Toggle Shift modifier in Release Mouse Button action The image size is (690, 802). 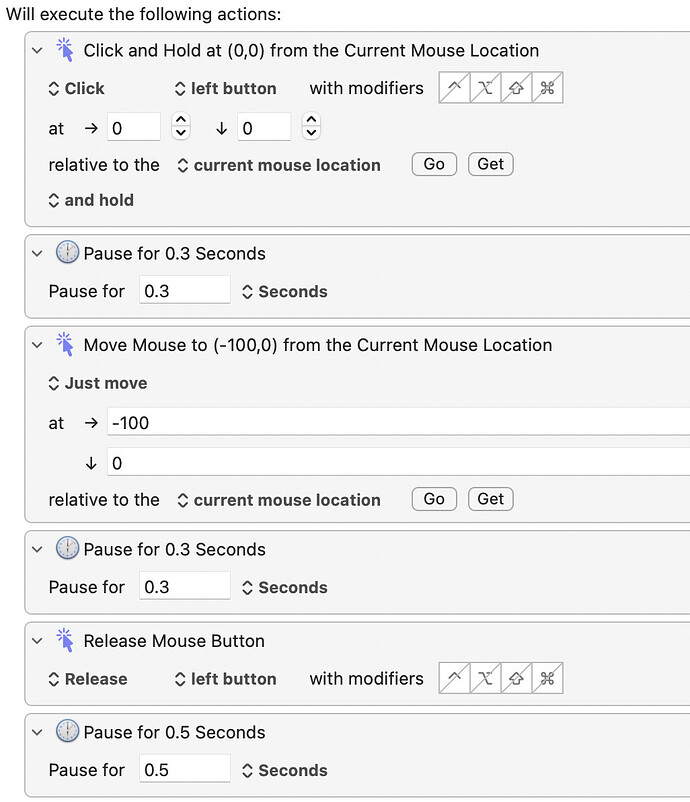tap(516, 679)
